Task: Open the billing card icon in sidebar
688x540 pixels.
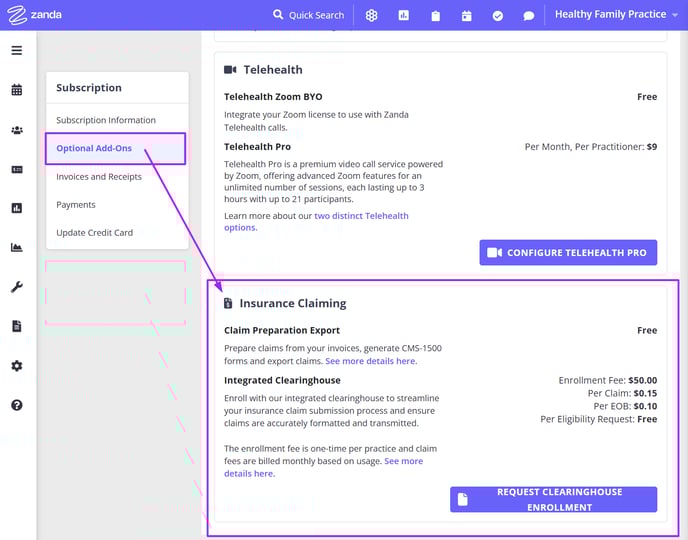Action: point(17,169)
